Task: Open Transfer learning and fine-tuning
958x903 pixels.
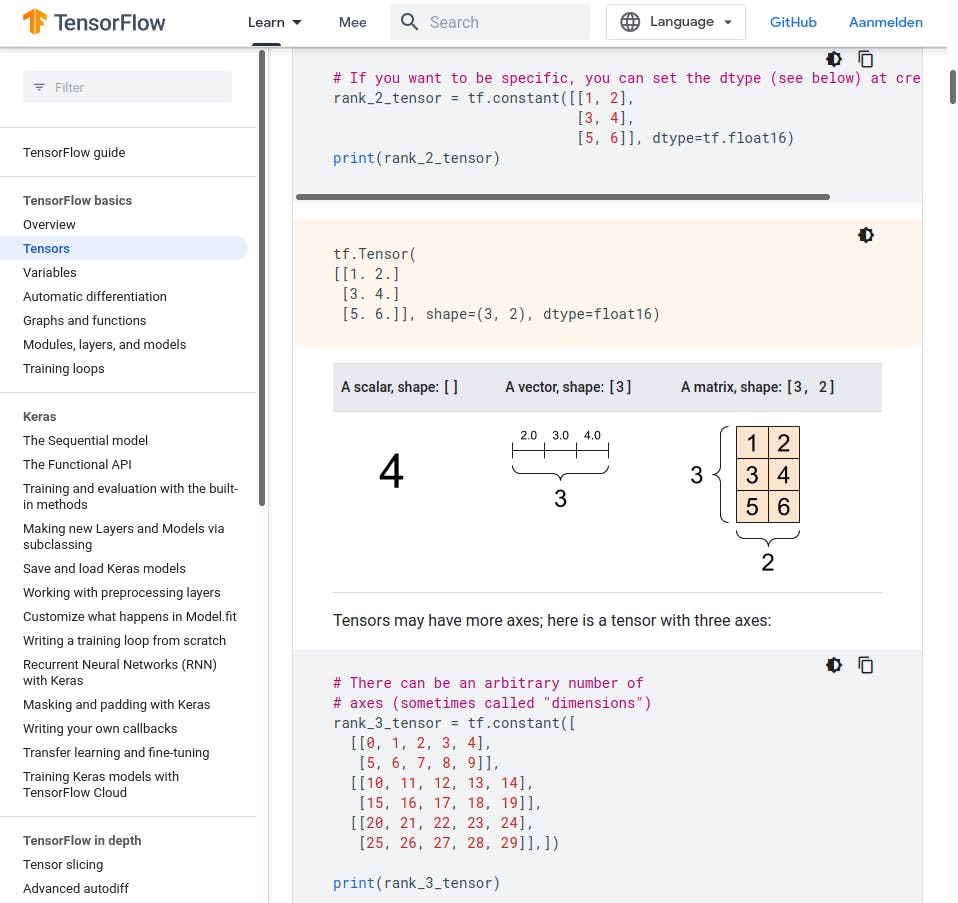Action: [116, 753]
